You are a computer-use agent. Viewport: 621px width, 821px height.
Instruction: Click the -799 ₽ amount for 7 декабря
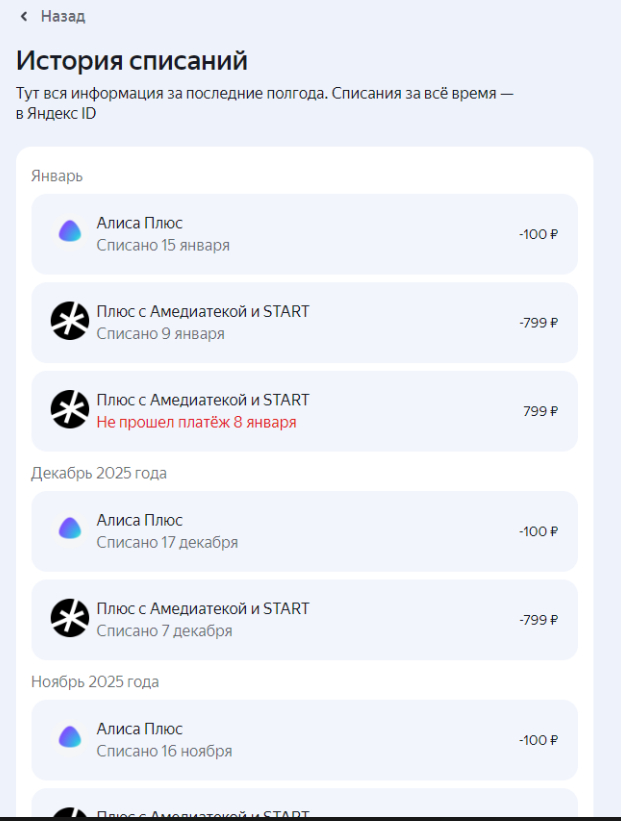[x=538, y=620]
